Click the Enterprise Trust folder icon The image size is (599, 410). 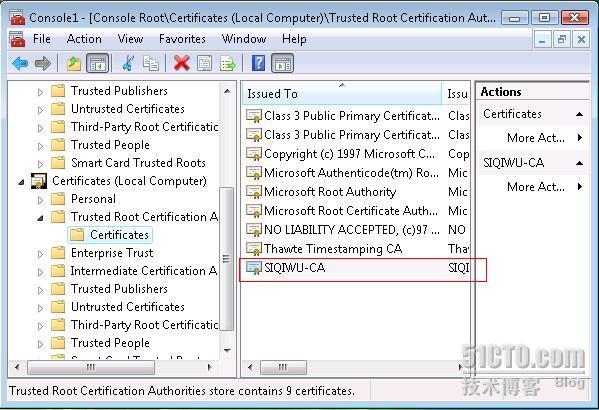tap(58, 253)
